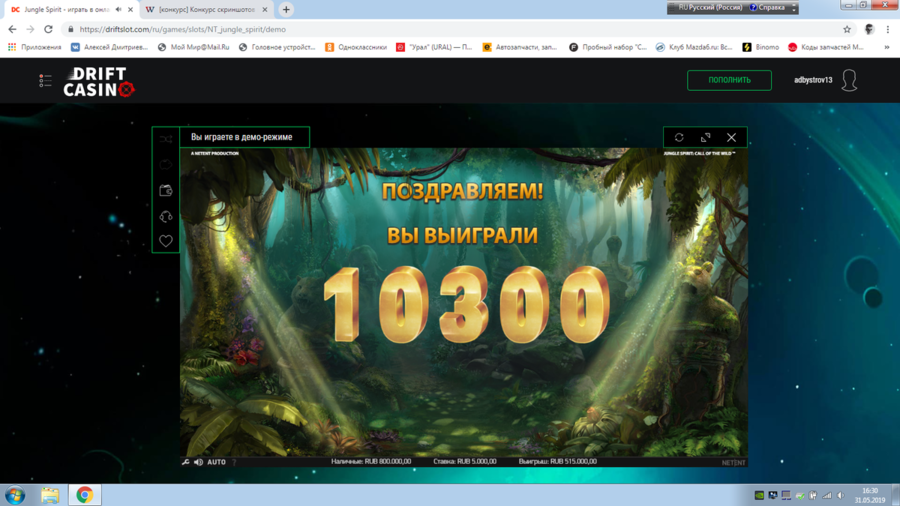Screen dimensions: 900x506
Task: Open the Одноклассники bookmark
Action: tap(356, 47)
